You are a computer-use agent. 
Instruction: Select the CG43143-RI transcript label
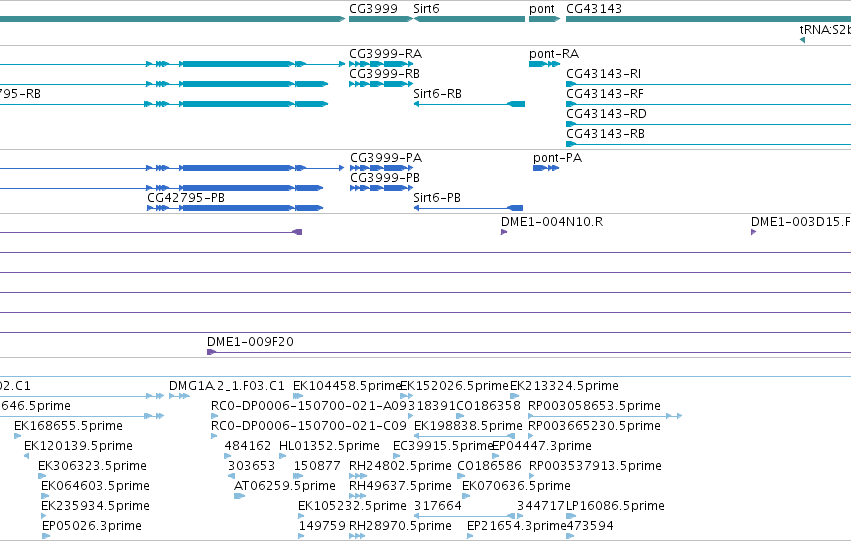[604, 74]
